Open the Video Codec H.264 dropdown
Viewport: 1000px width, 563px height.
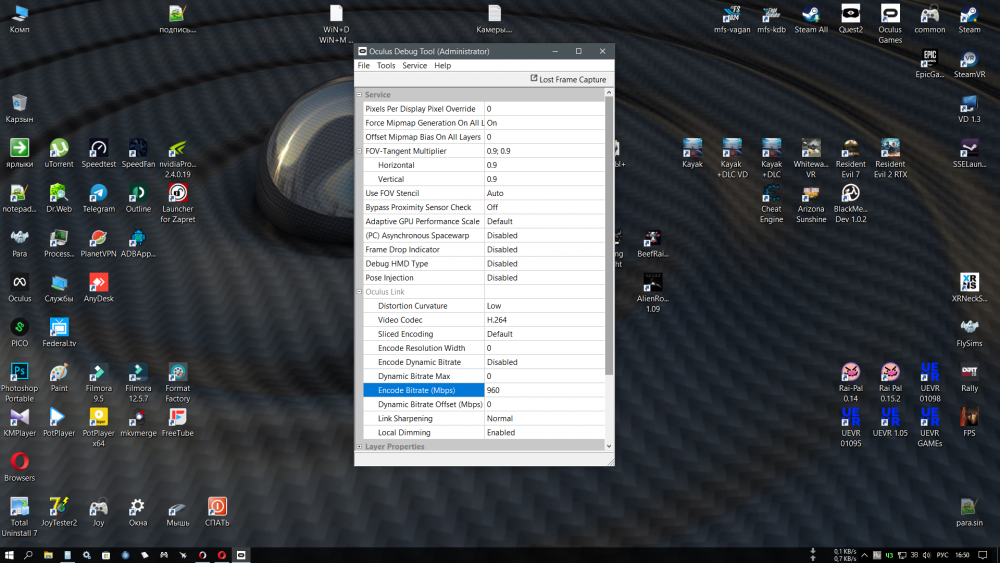[x=544, y=320]
